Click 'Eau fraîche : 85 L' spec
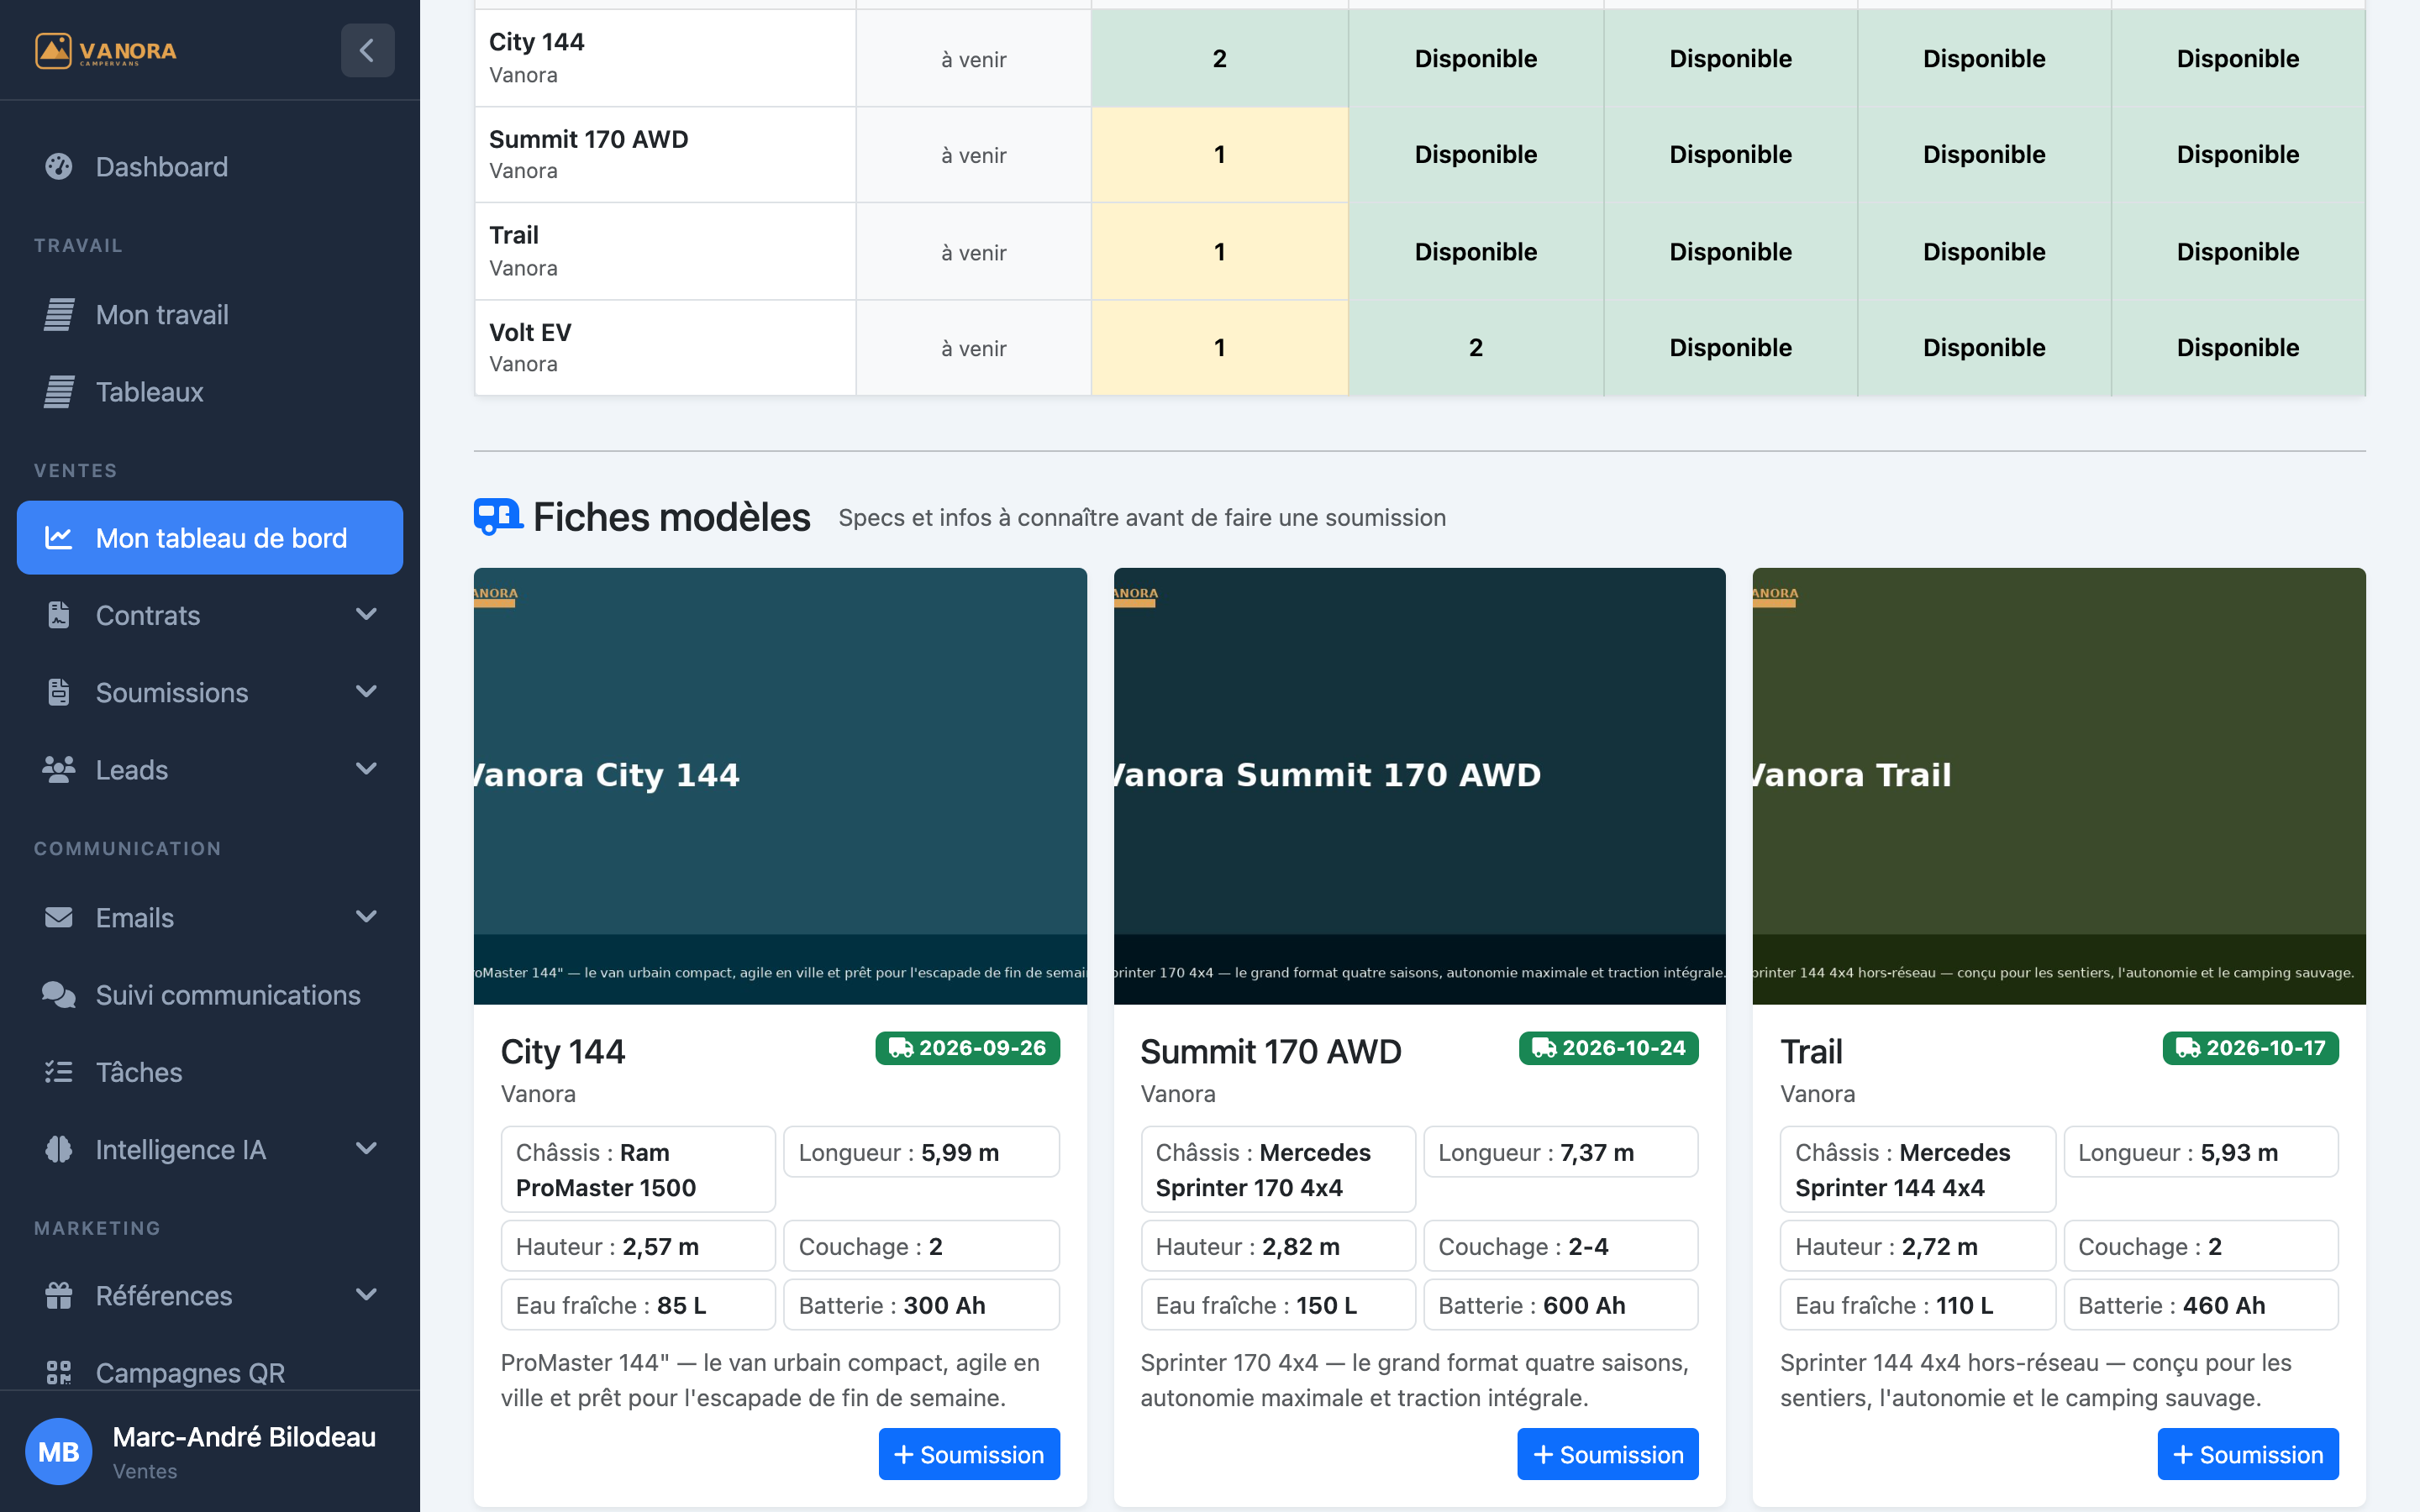The width and height of the screenshot is (2420, 1512). pyautogui.click(x=638, y=1305)
